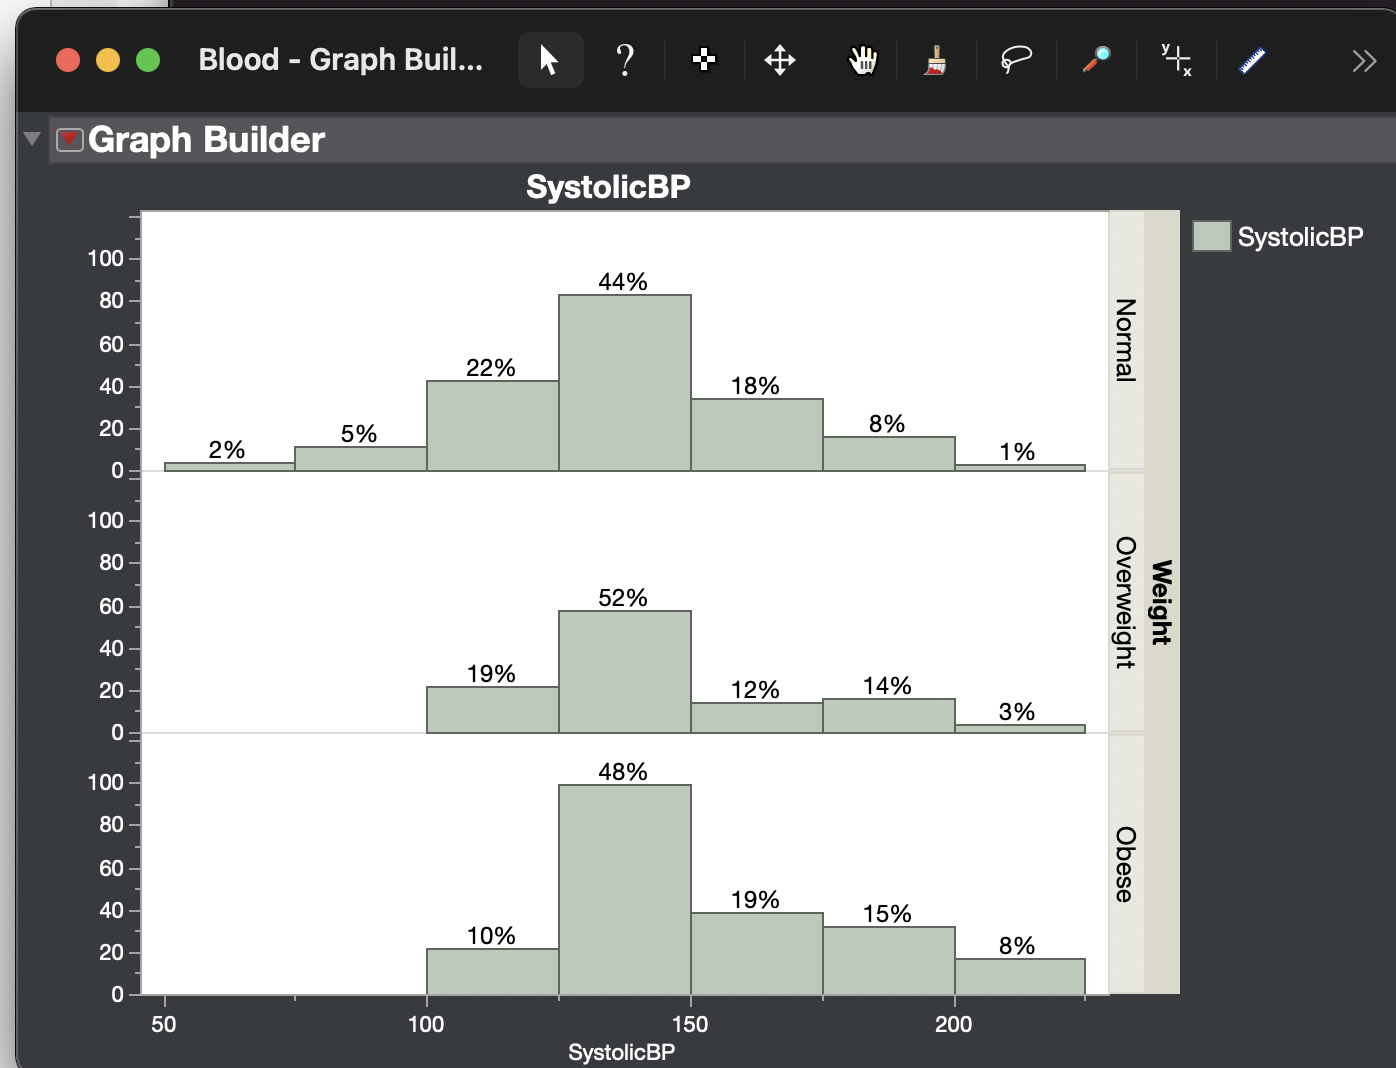Select the 44% bar in the Normal histogram
This screenshot has width=1396, height=1068.
[x=624, y=383]
